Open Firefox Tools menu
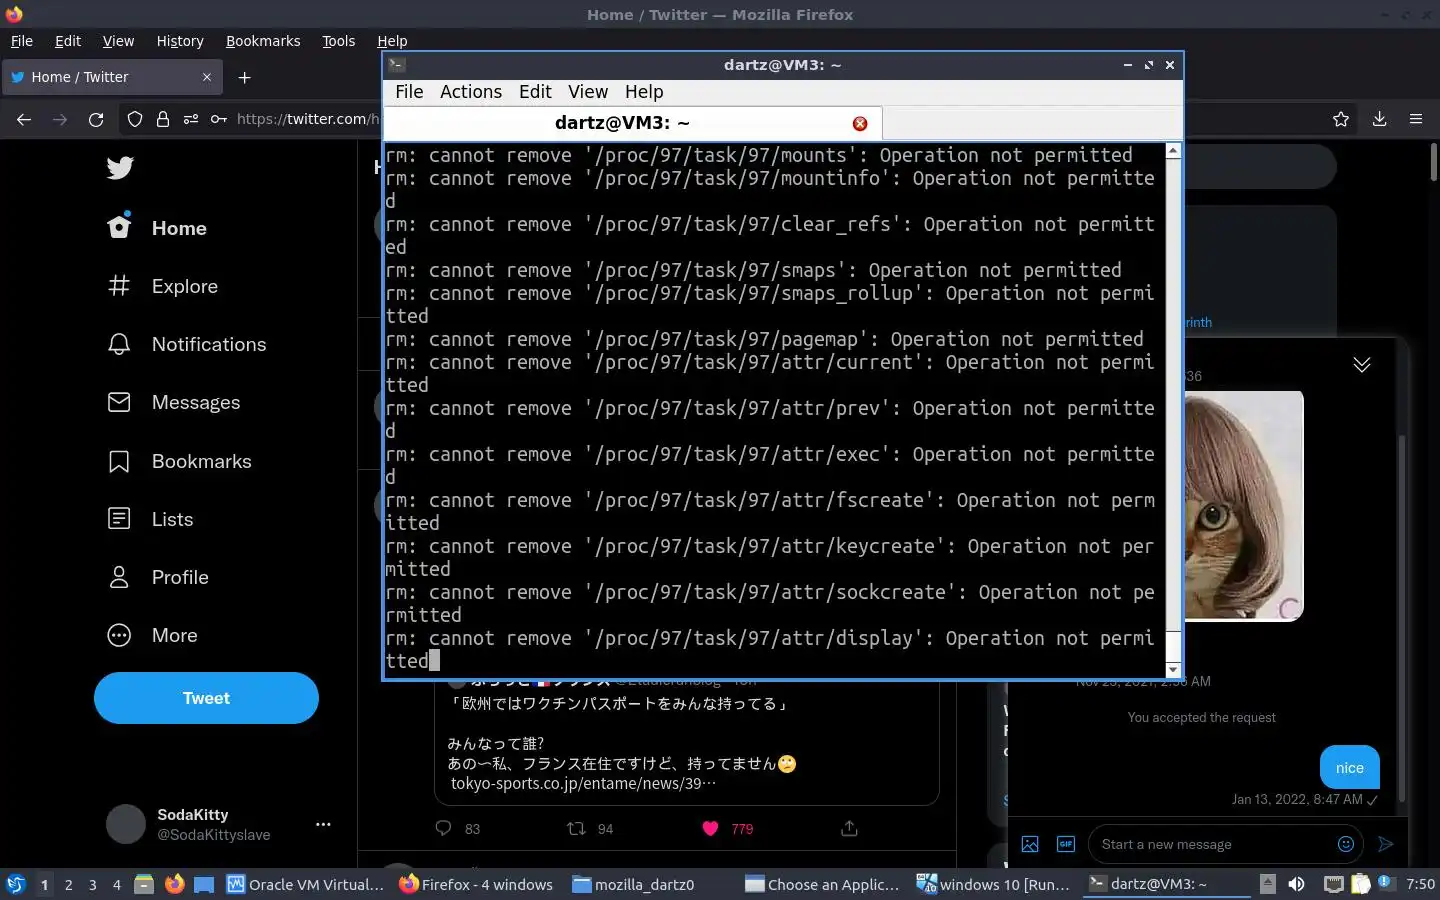Viewport: 1440px width, 900px height. pos(339,41)
